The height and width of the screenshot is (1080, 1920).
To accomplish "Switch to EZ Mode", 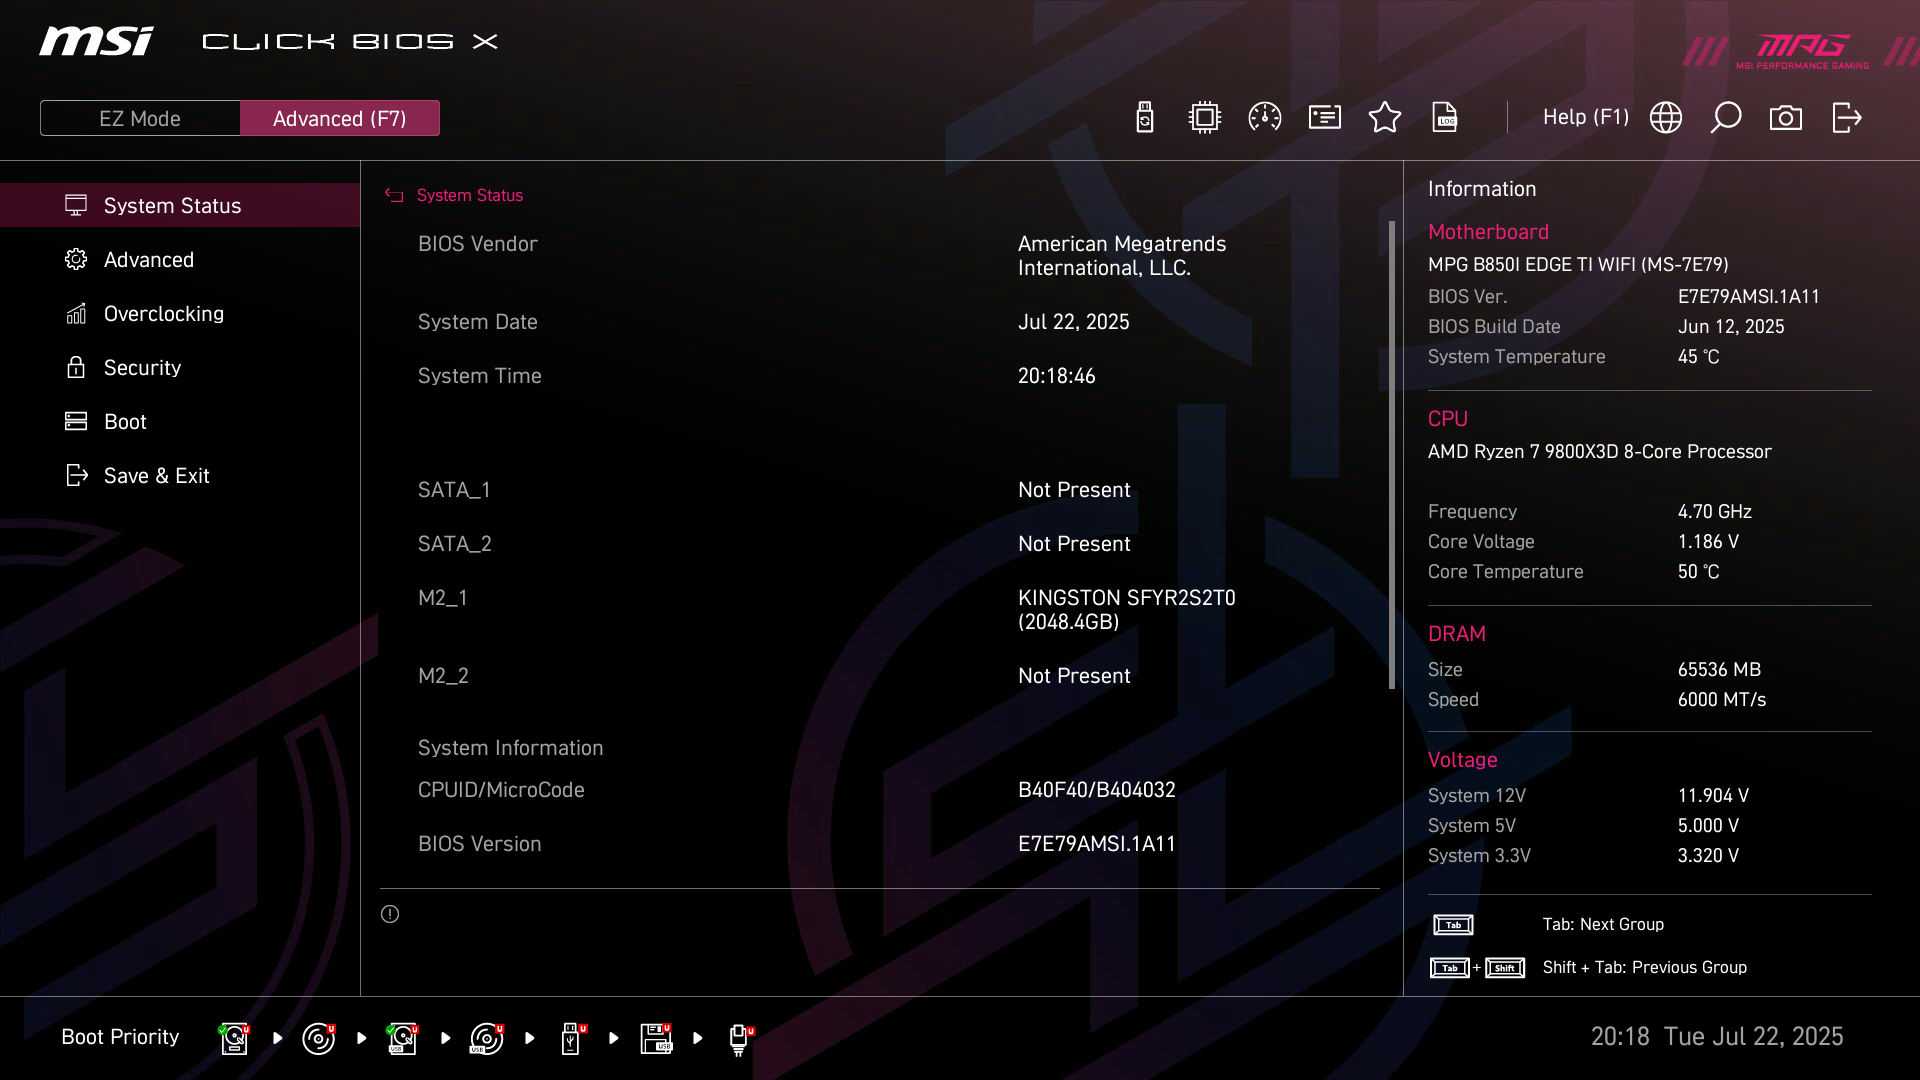I will (x=140, y=118).
